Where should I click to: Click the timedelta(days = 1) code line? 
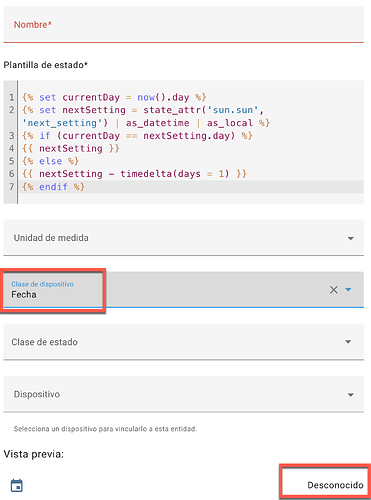(x=134, y=174)
